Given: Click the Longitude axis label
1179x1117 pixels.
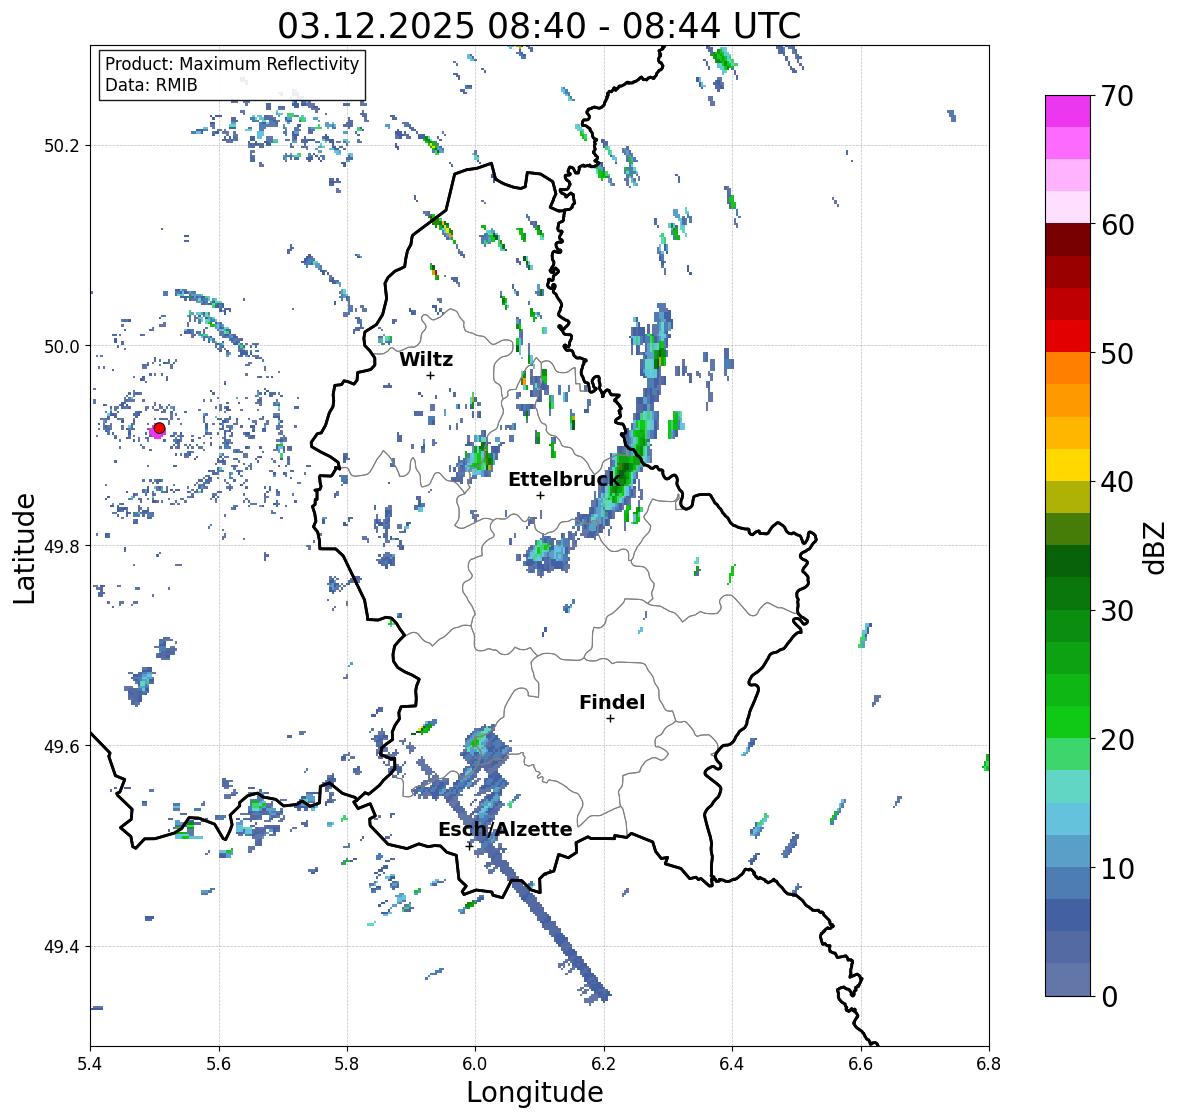Looking at the screenshot, I should coord(535,1092).
